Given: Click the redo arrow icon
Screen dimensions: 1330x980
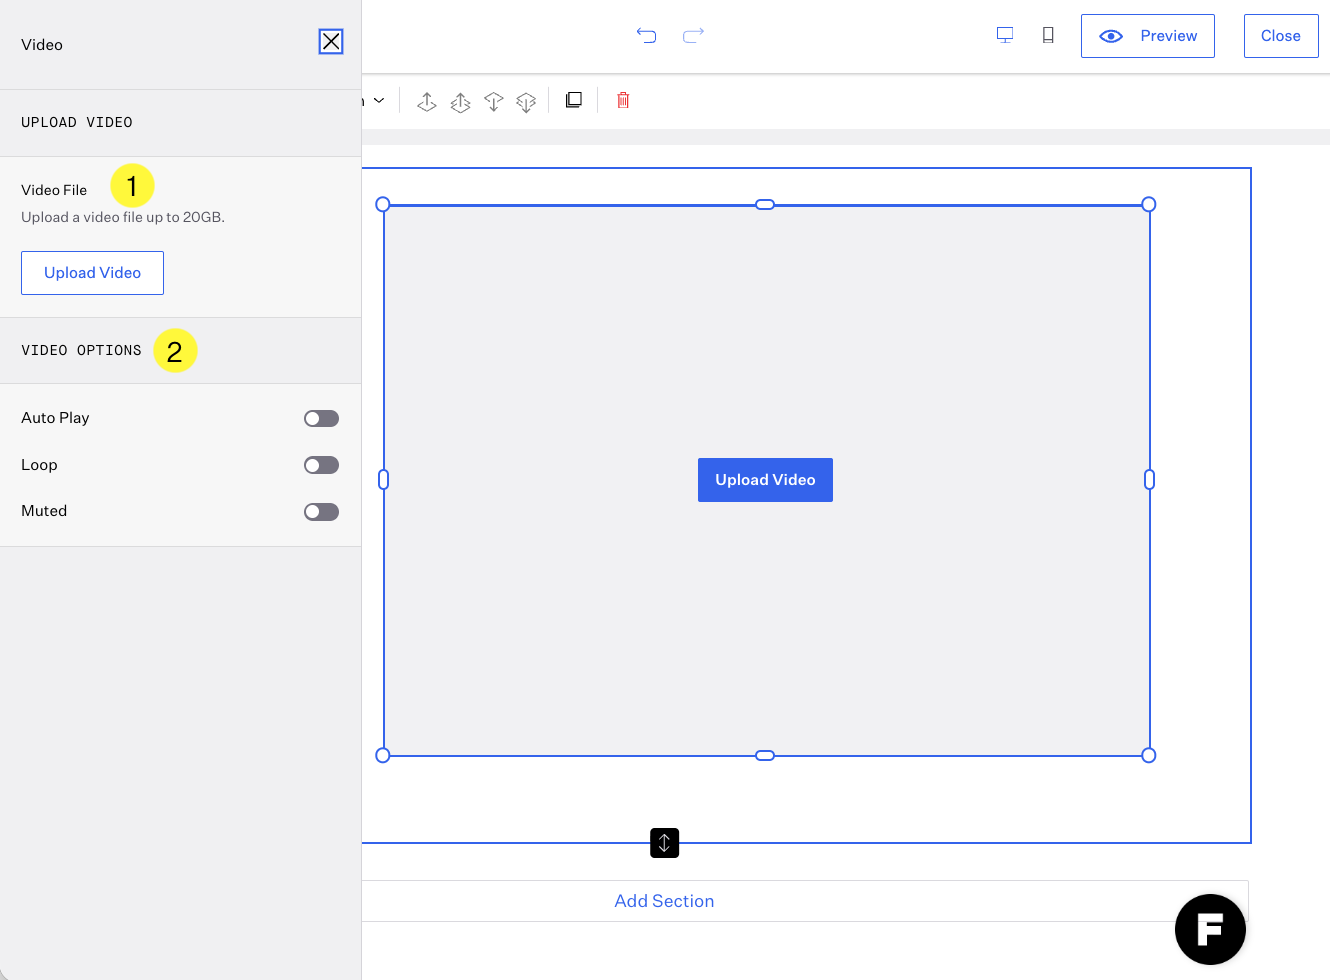Looking at the screenshot, I should (x=693, y=36).
